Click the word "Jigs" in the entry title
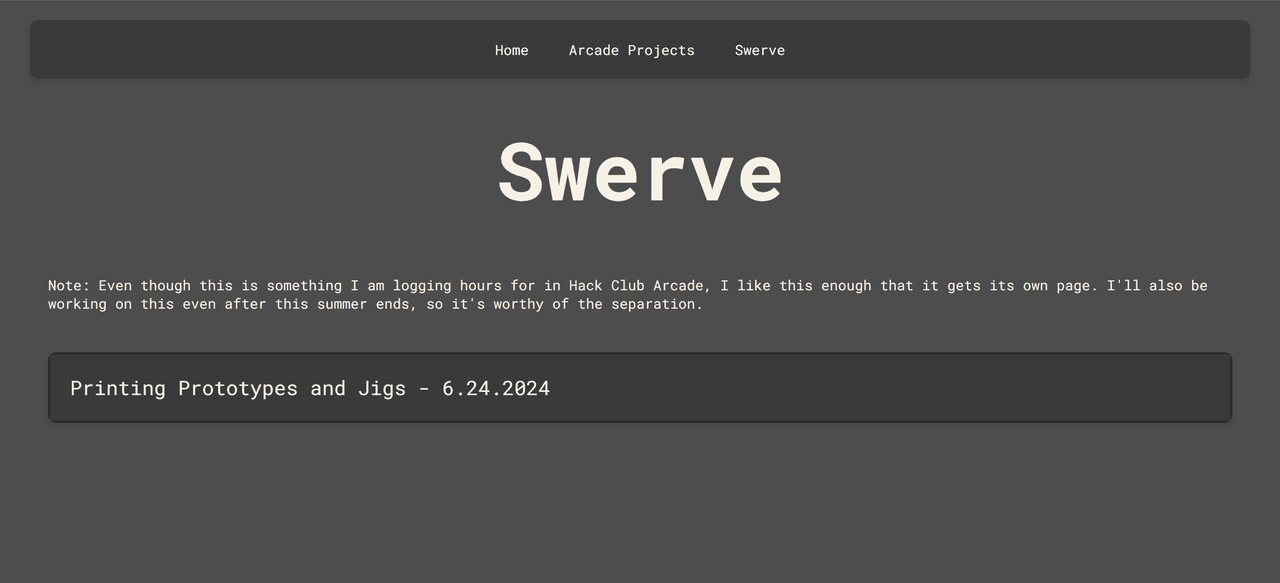This screenshot has width=1280, height=583. click(382, 388)
